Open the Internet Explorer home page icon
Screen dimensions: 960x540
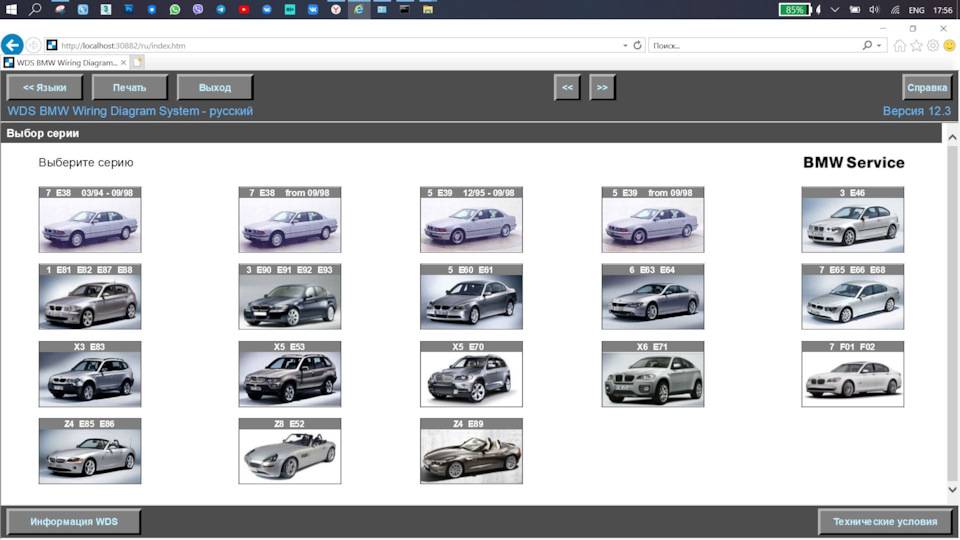point(899,45)
